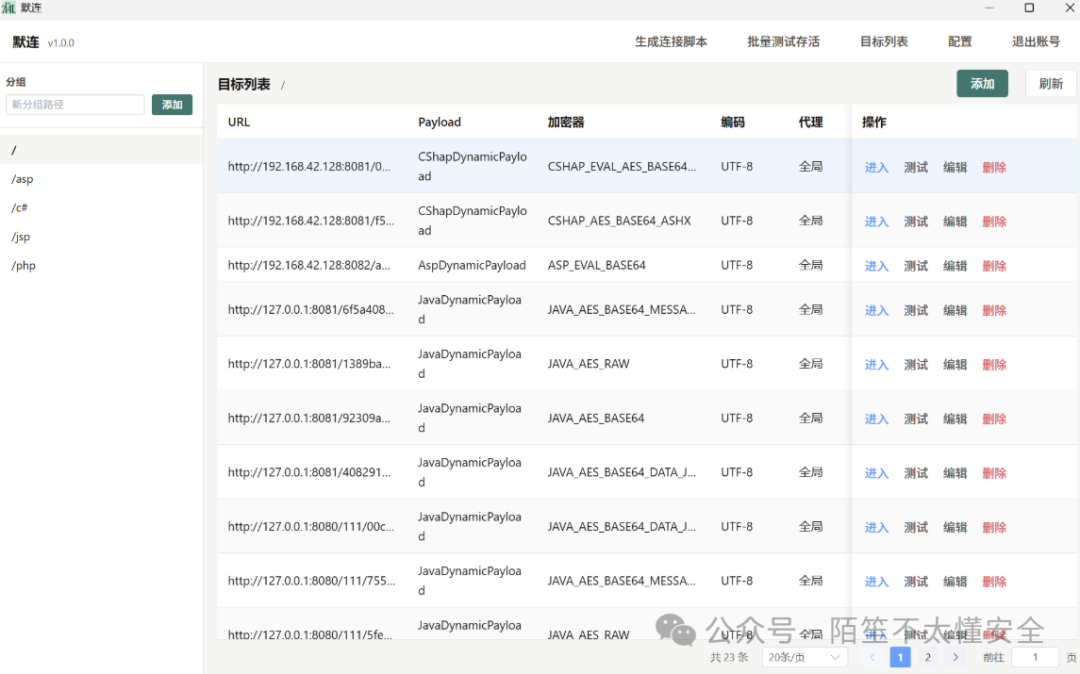Open the 20条/页 page size dropdown
Image resolution: width=1080 pixels, height=674 pixels.
[x=804, y=657]
